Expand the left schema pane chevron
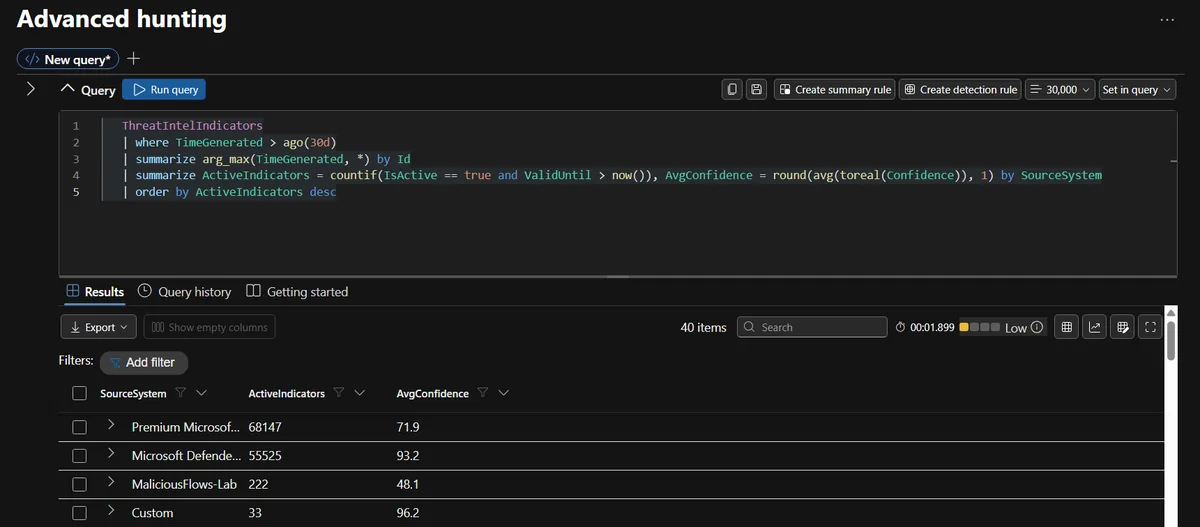Image resolution: width=1200 pixels, height=527 pixels. 30,89
